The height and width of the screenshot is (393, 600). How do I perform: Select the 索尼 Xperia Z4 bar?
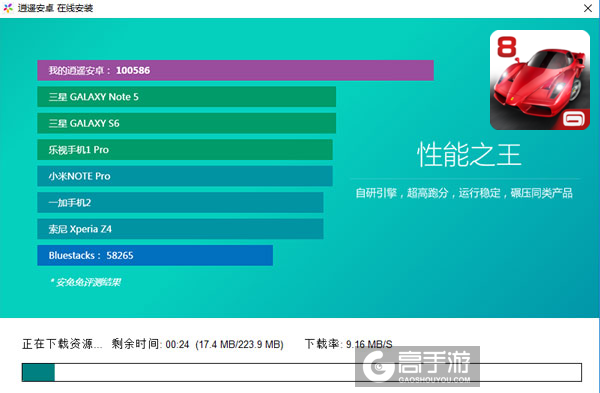click(180, 229)
